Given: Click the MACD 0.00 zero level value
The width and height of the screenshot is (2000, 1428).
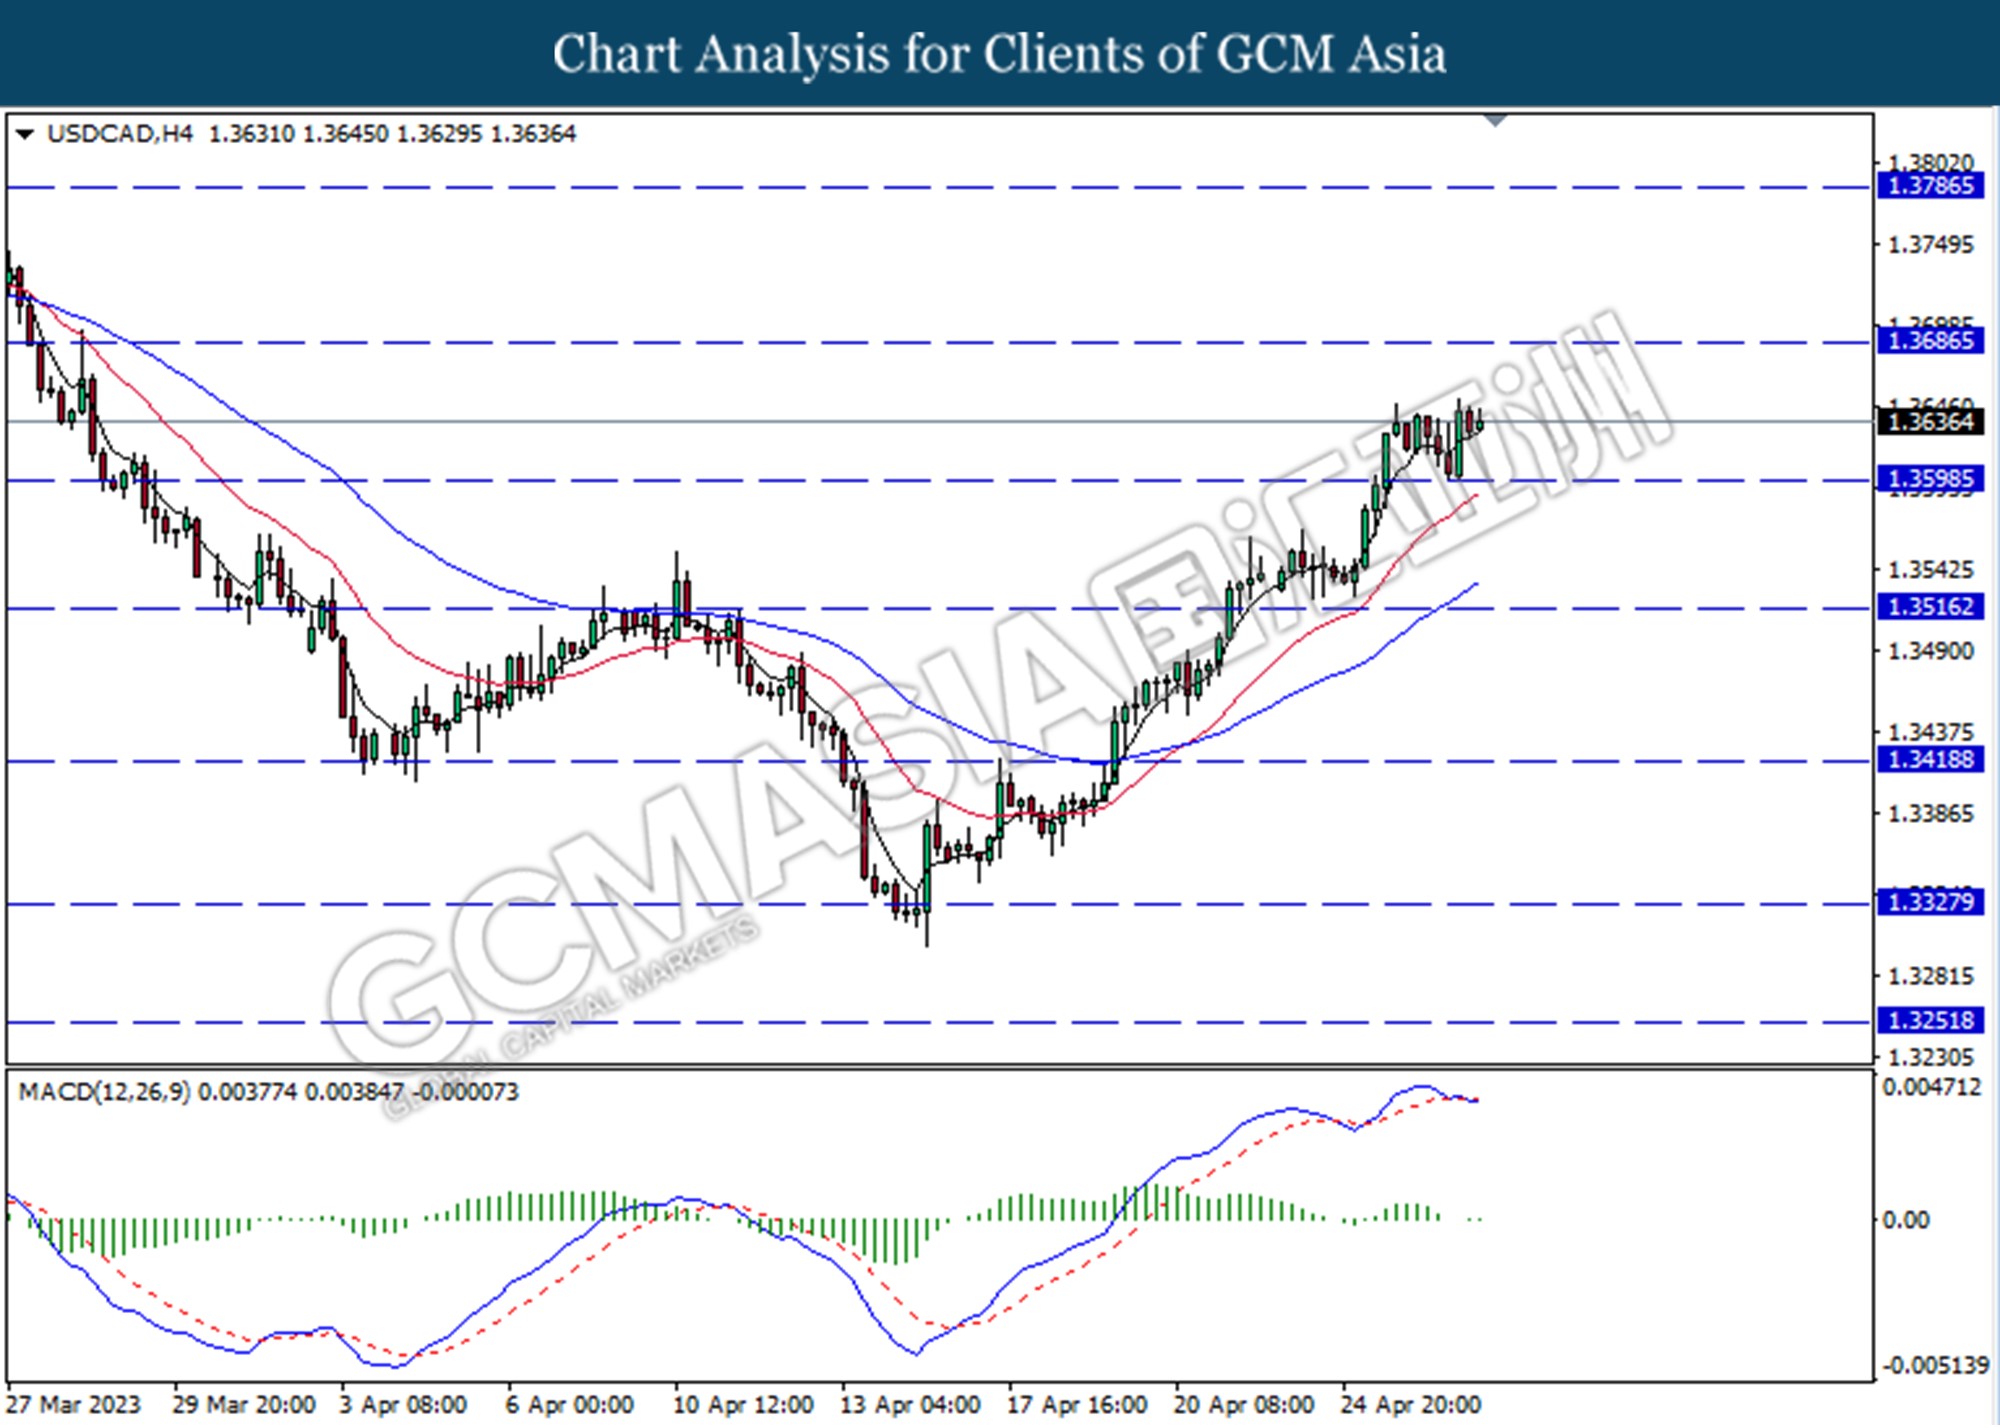Looking at the screenshot, I should tap(1906, 1220).
